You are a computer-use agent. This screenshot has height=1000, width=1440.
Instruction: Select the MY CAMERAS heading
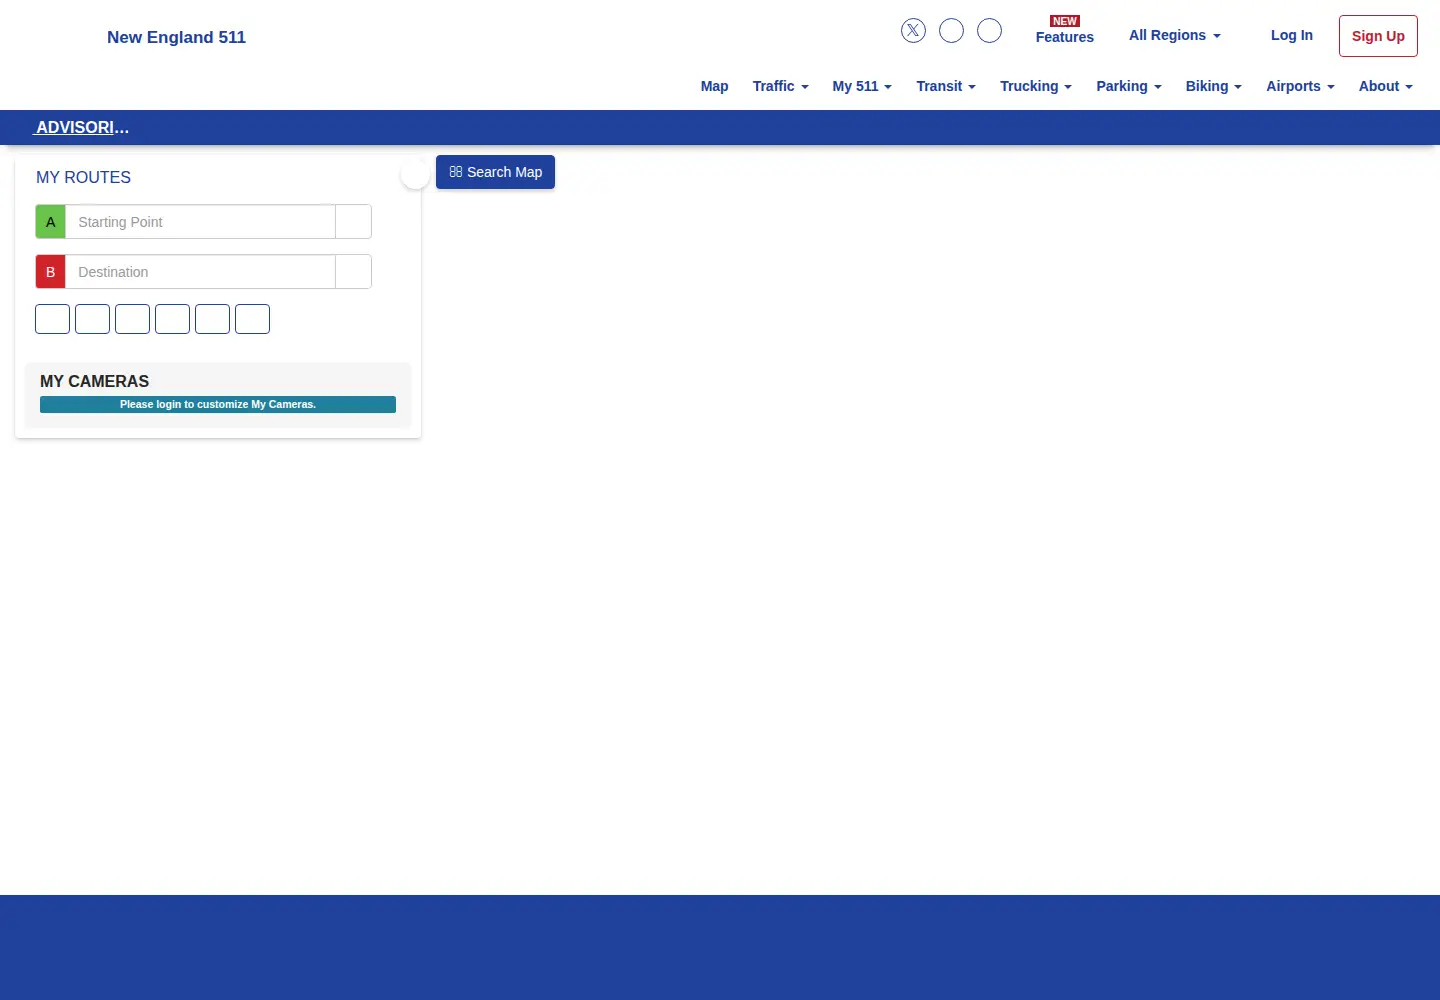(94, 381)
